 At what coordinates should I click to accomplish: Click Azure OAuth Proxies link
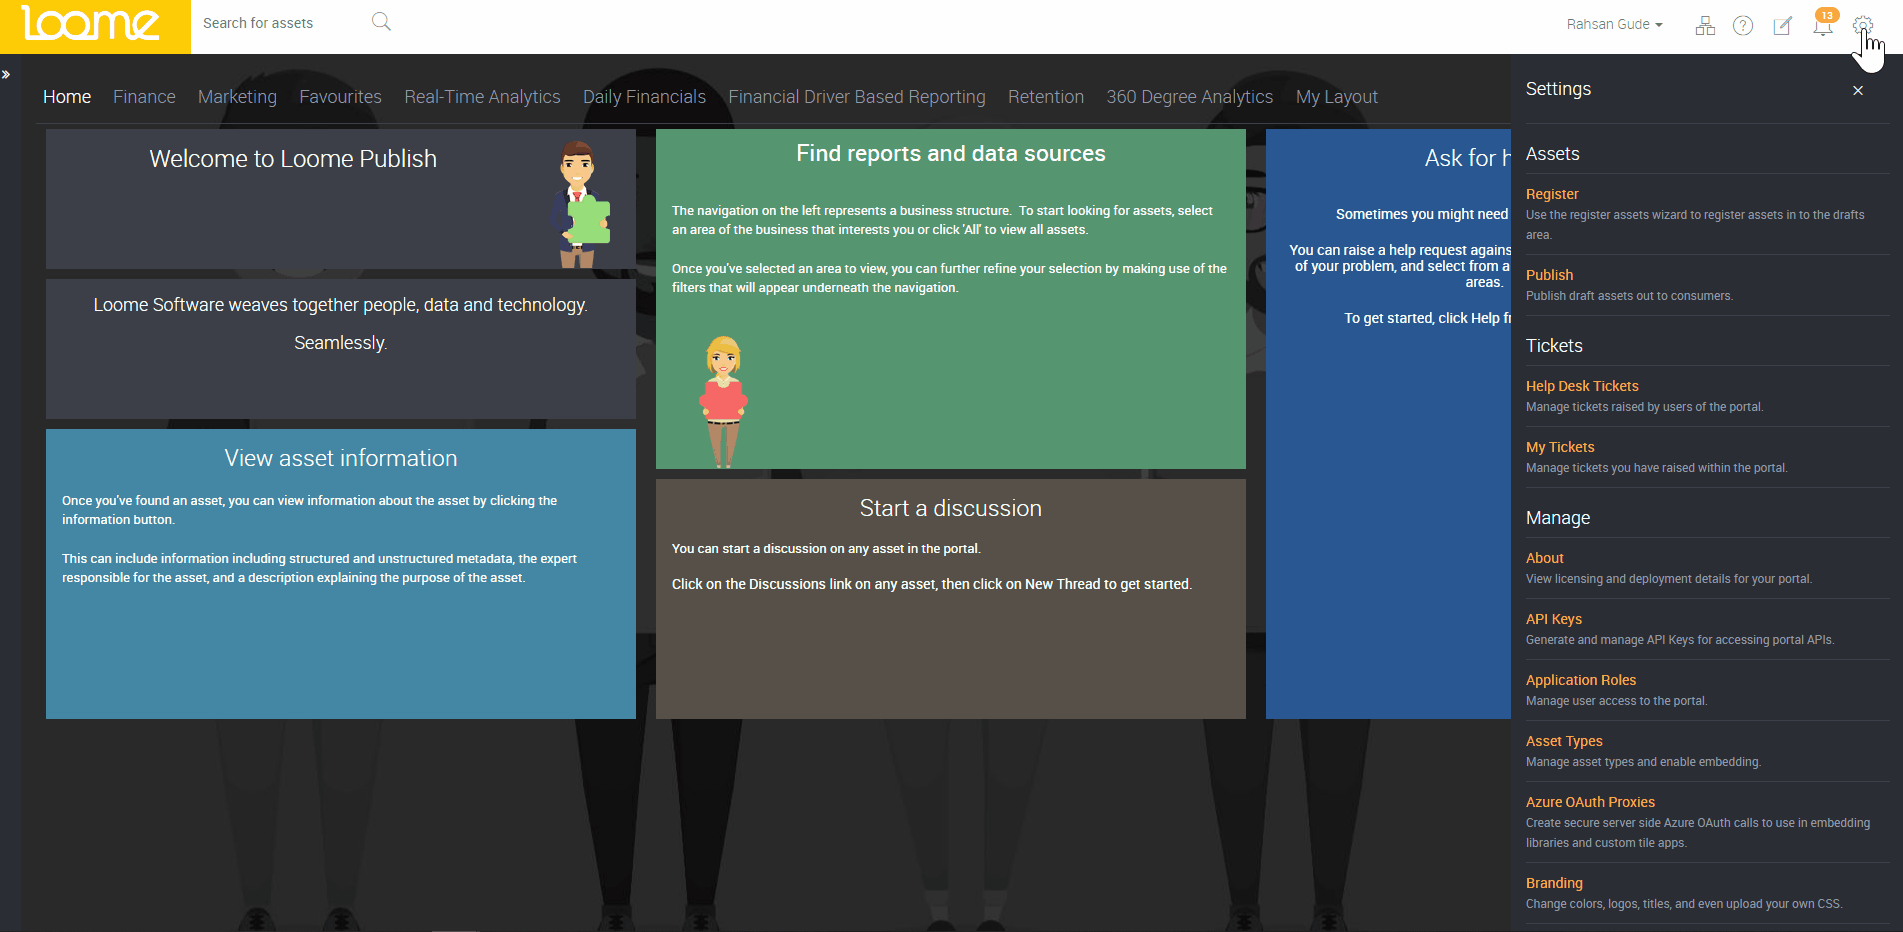1590,802
